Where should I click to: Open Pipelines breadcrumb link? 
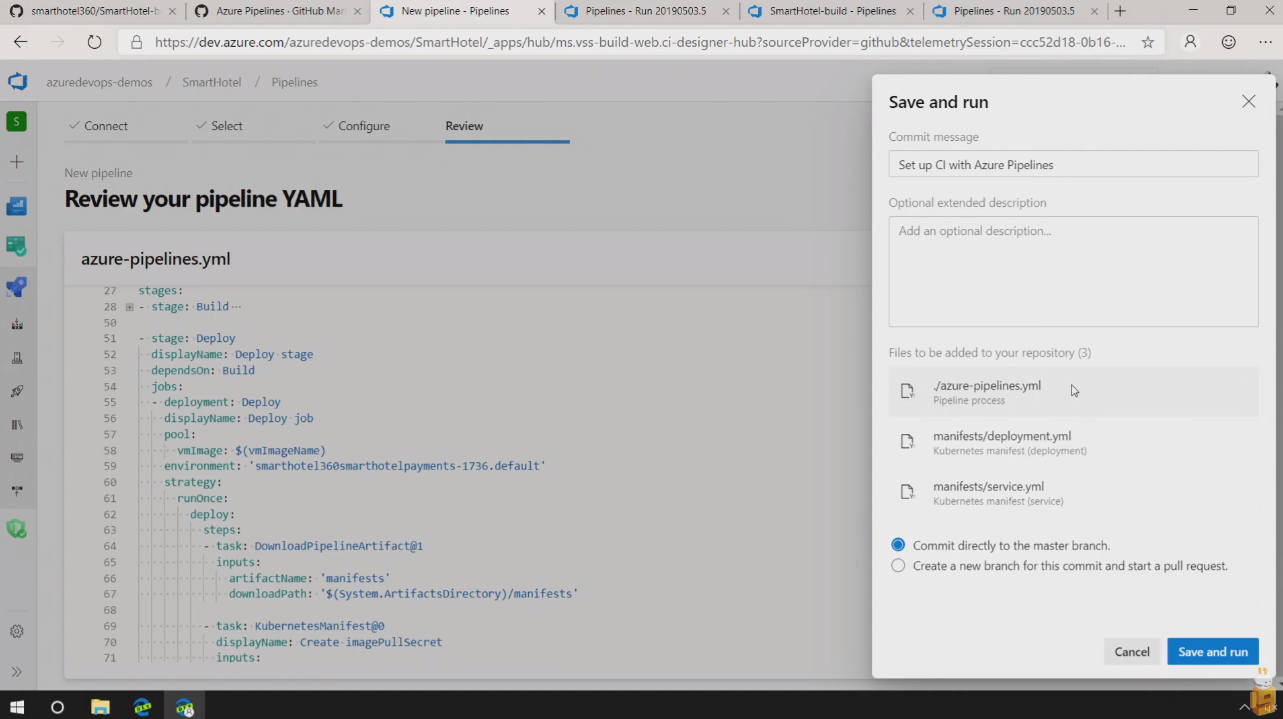(x=294, y=82)
